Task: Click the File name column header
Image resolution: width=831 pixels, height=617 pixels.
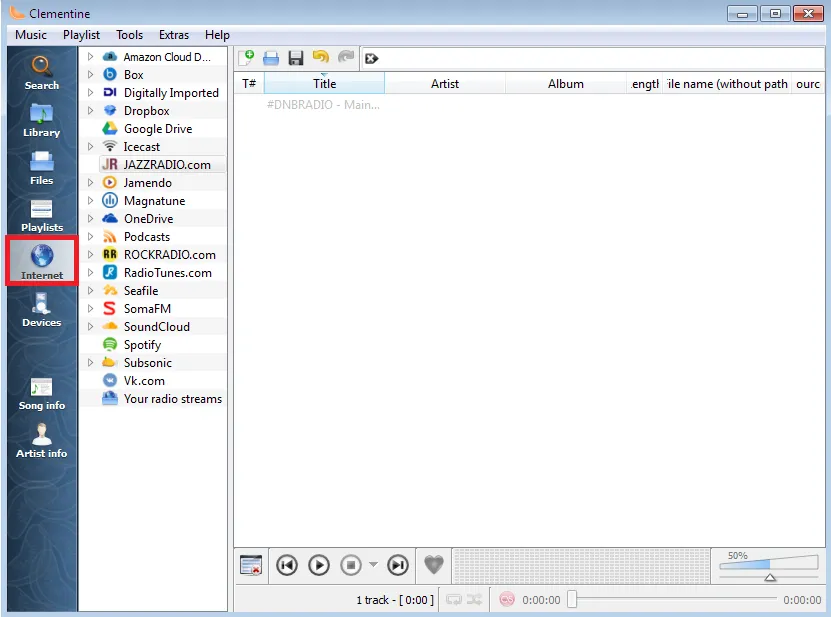Action: (x=727, y=84)
